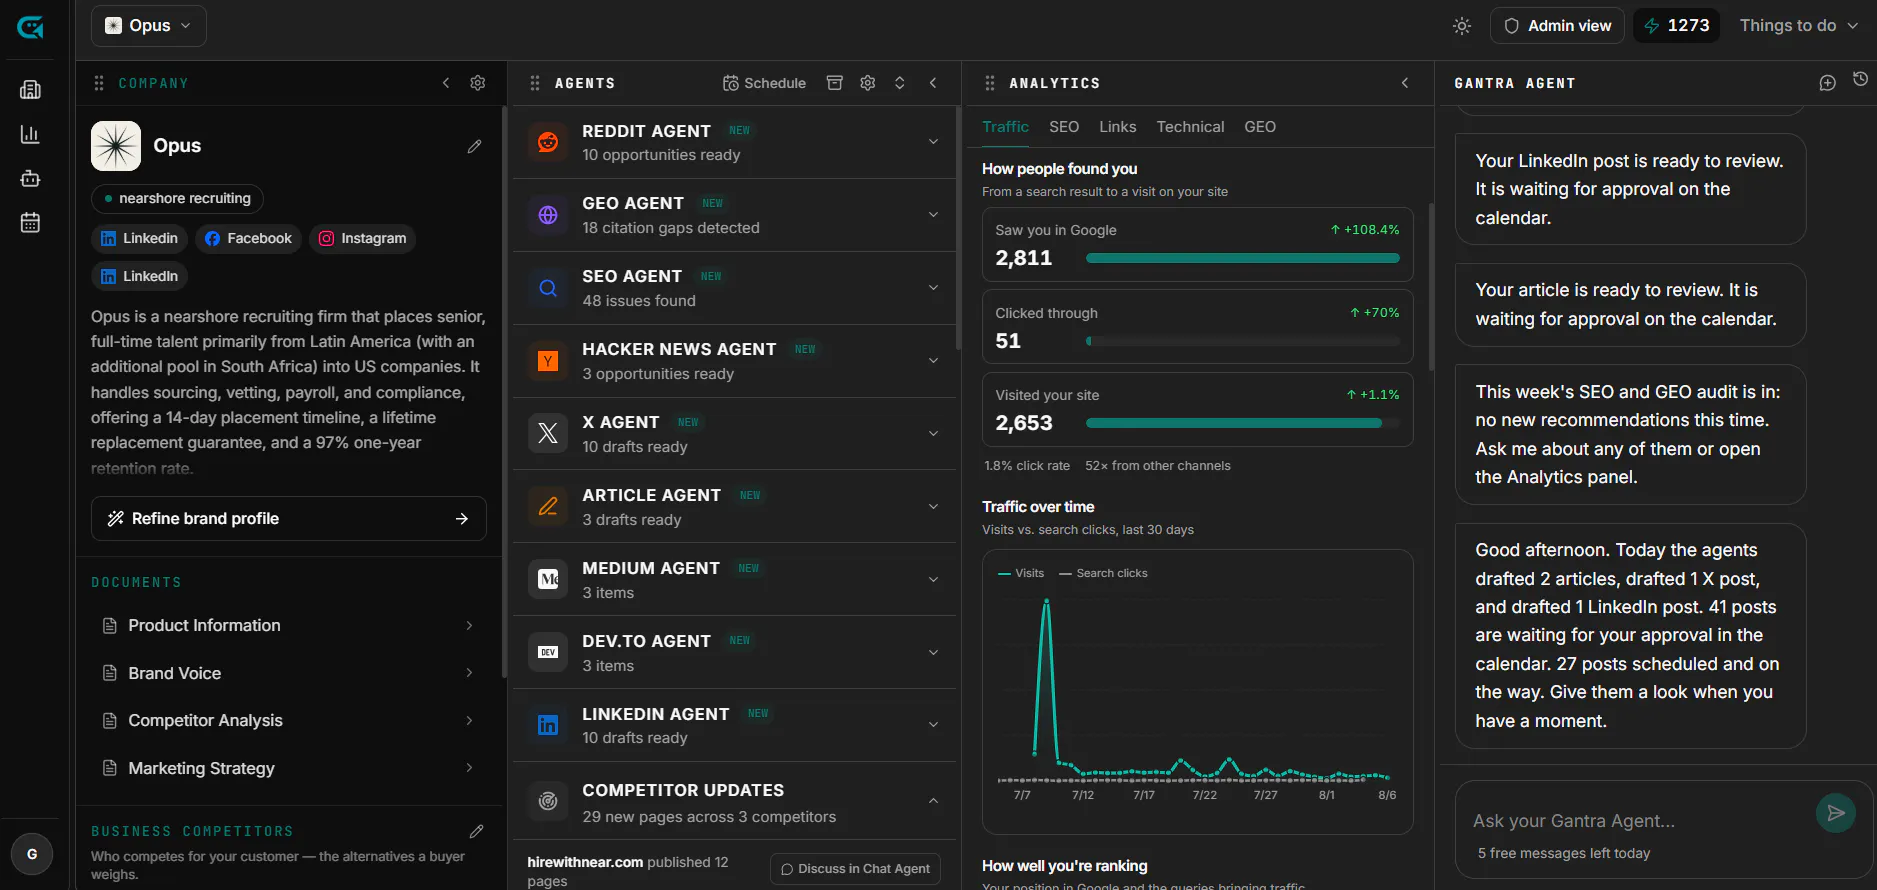Click the Visited your site progress bar

click(1243, 423)
